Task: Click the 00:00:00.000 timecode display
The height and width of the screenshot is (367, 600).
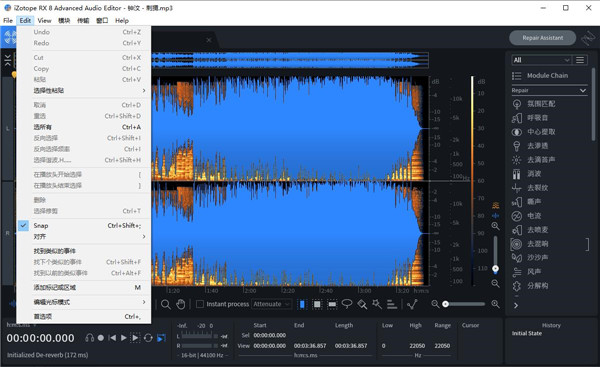Action: click(x=40, y=338)
